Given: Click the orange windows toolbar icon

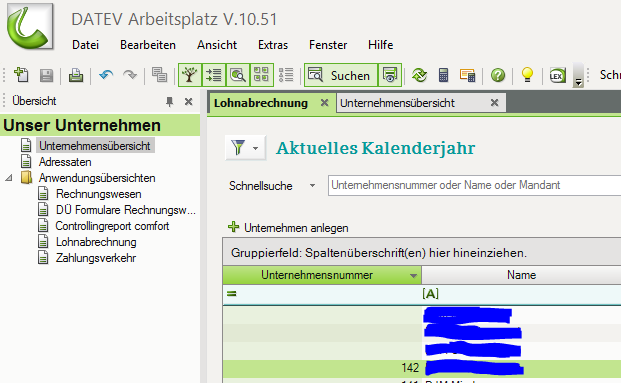Looking at the screenshot, I should 467,75.
